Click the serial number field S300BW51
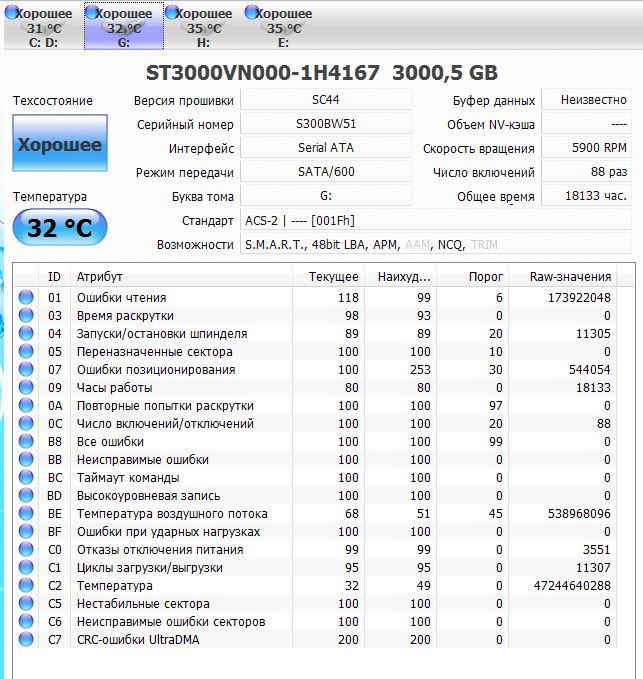643x679 pixels. coord(326,124)
